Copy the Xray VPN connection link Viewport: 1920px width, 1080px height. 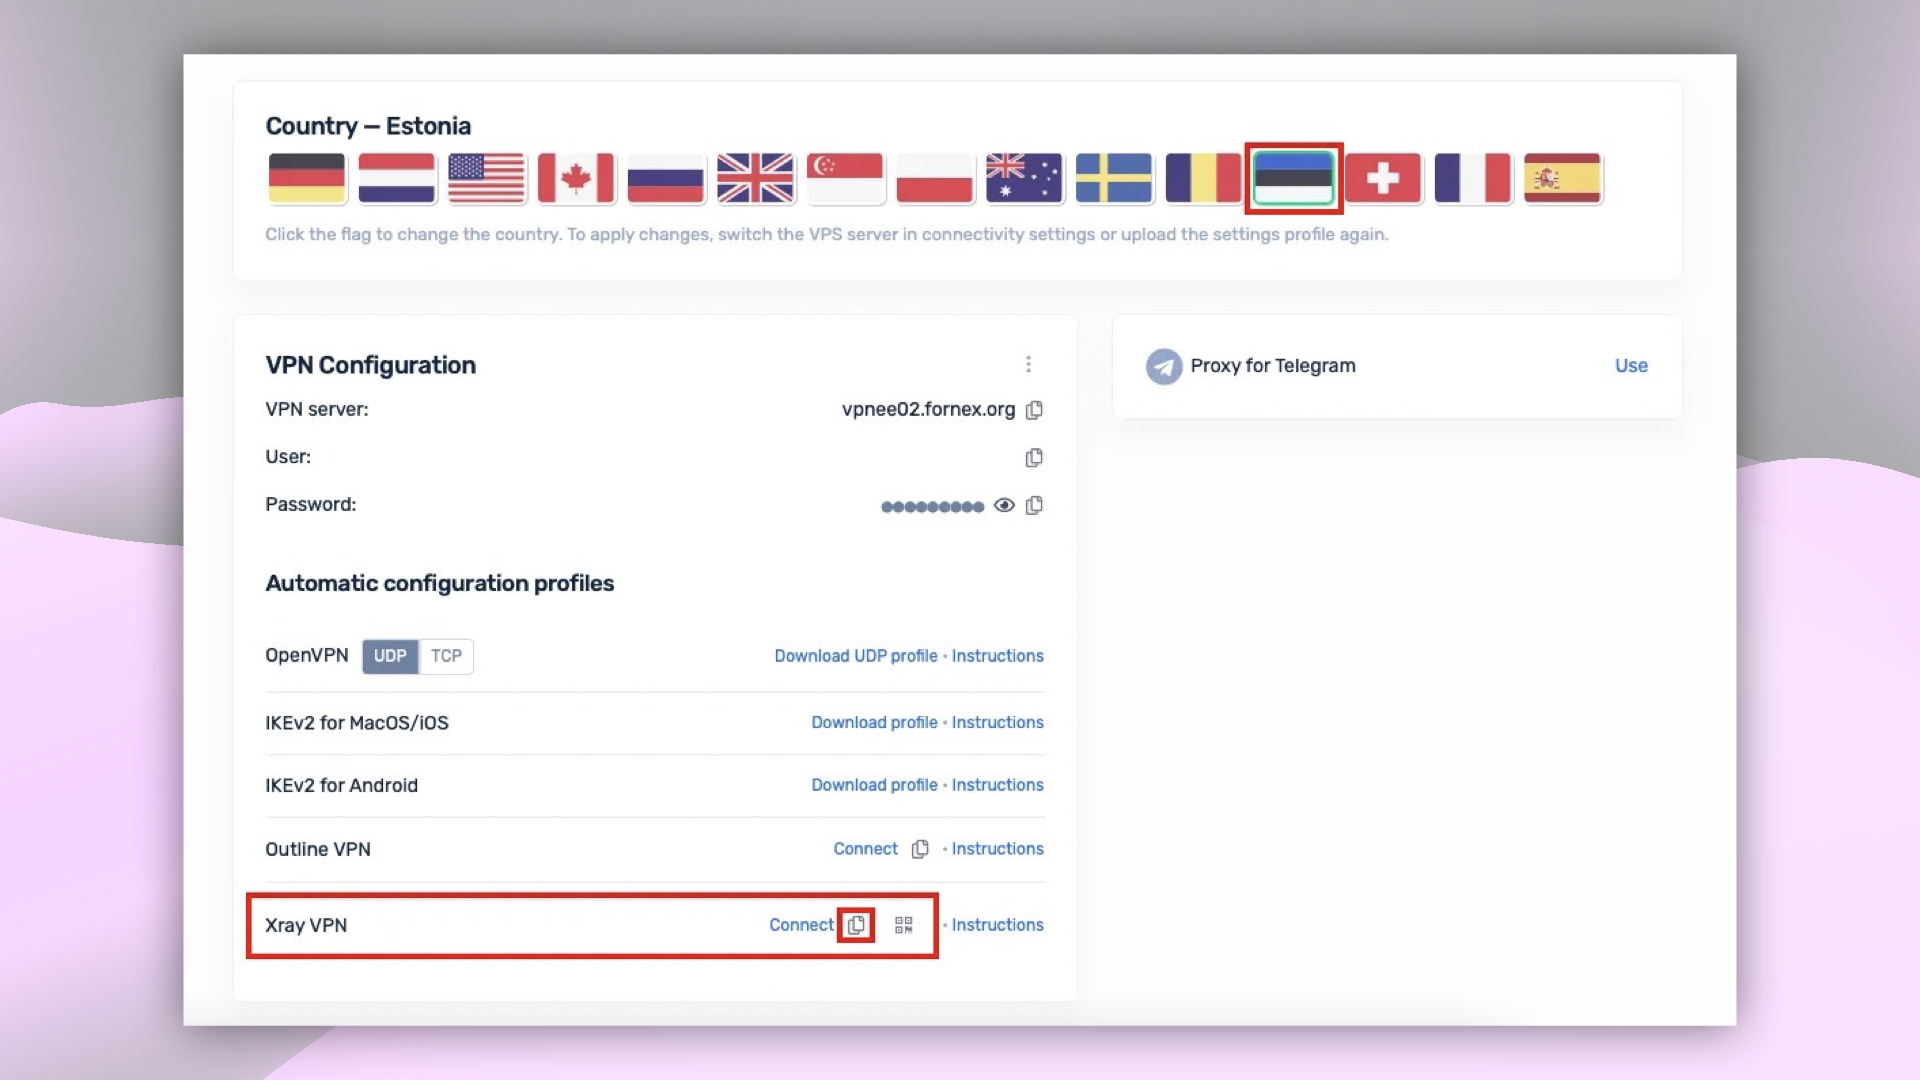tap(856, 925)
